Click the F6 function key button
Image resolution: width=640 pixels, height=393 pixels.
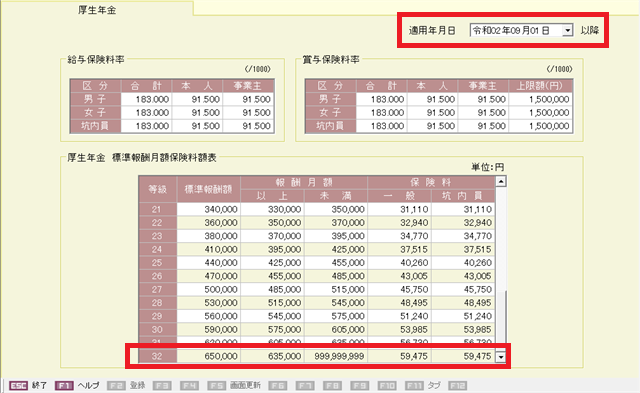278,386
